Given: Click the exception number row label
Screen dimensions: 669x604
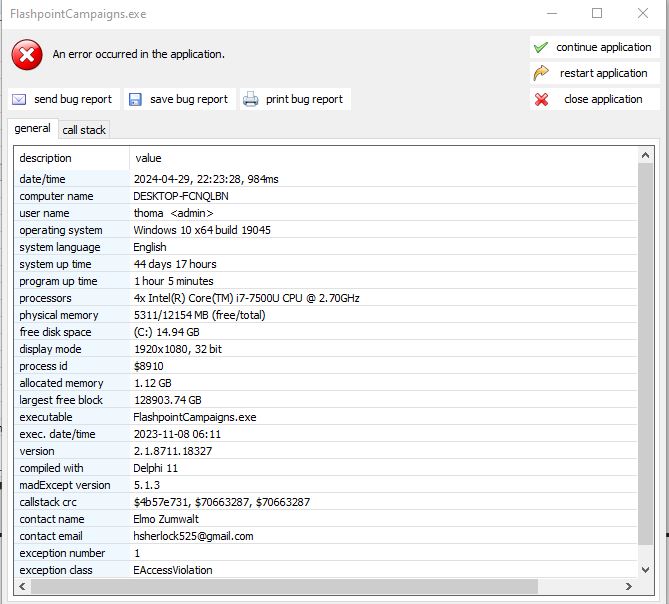Looking at the screenshot, I should [62, 553].
